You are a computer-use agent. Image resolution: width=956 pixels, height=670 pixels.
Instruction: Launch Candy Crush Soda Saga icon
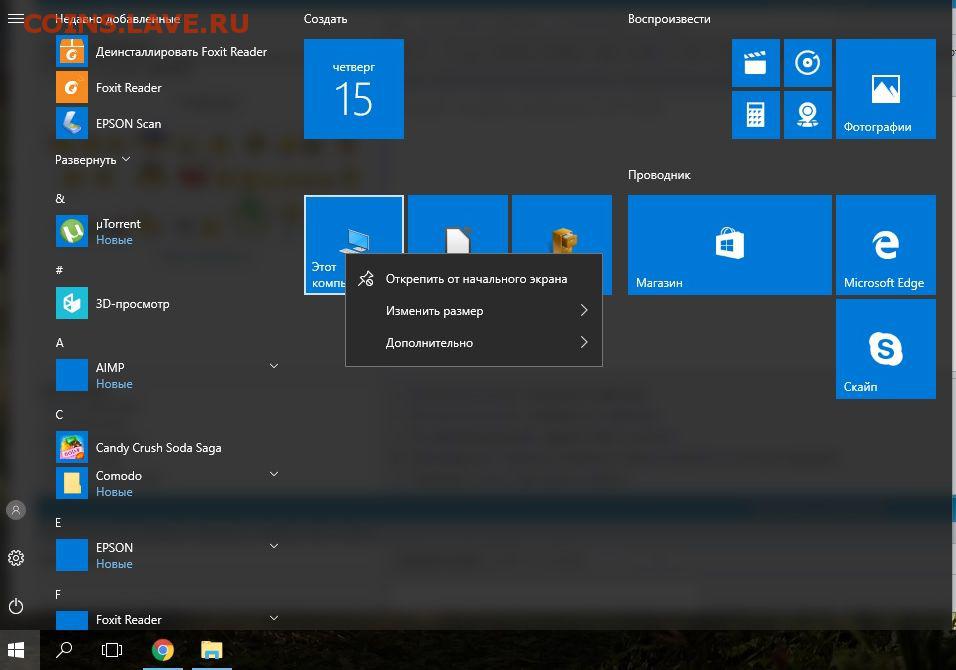[x=72, y=447]
